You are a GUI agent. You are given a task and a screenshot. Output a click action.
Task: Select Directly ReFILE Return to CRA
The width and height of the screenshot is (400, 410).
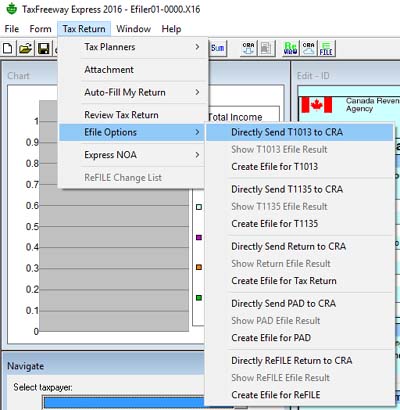[300, 361]
